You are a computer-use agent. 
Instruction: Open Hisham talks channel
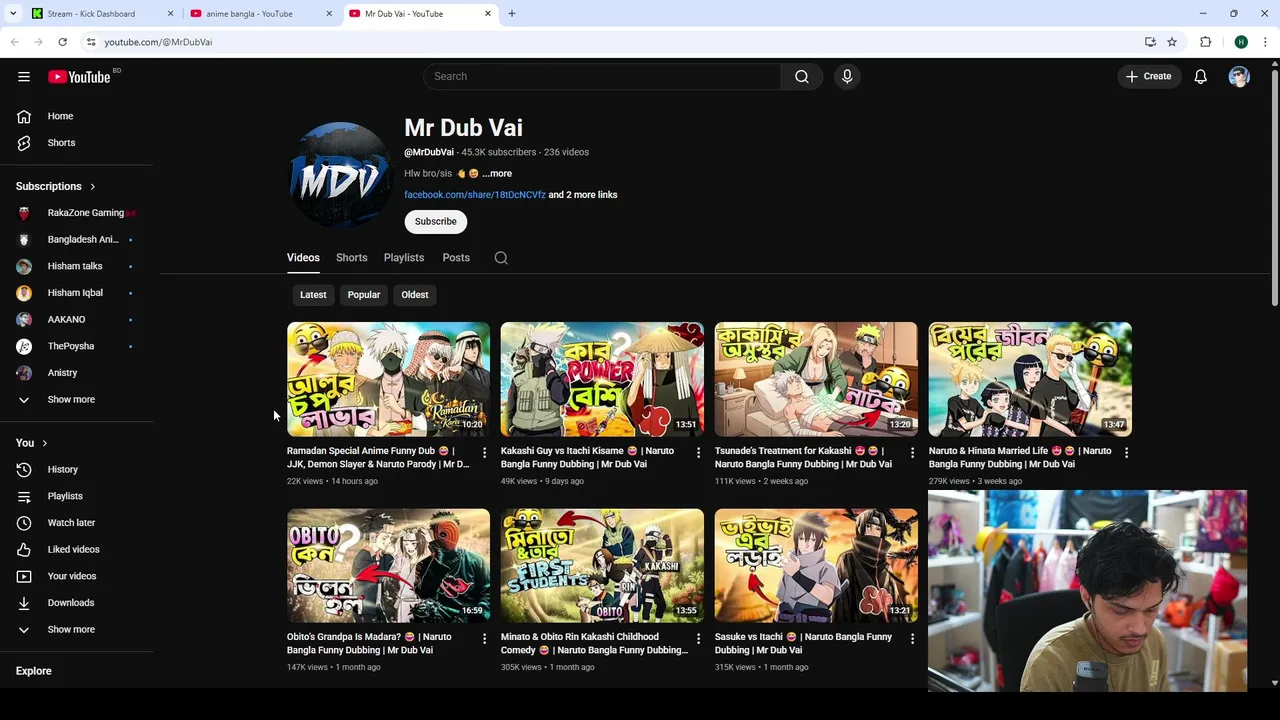[x=76, y=266]
